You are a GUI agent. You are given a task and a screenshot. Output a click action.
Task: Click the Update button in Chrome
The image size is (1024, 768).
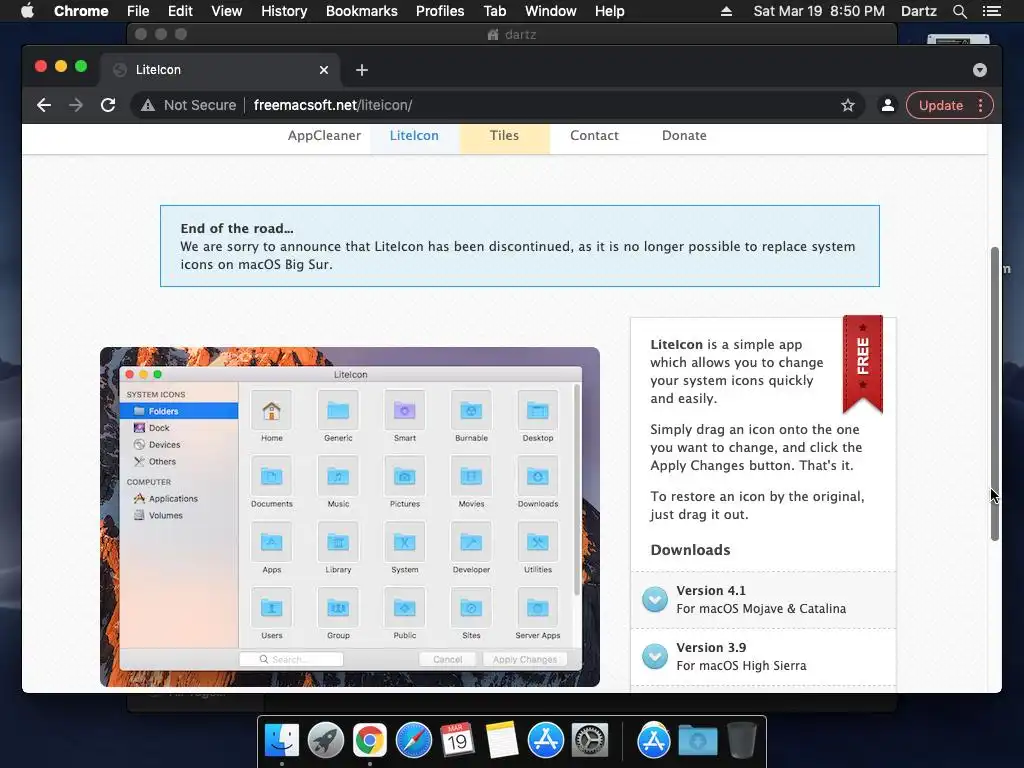[x=940, y=105]
